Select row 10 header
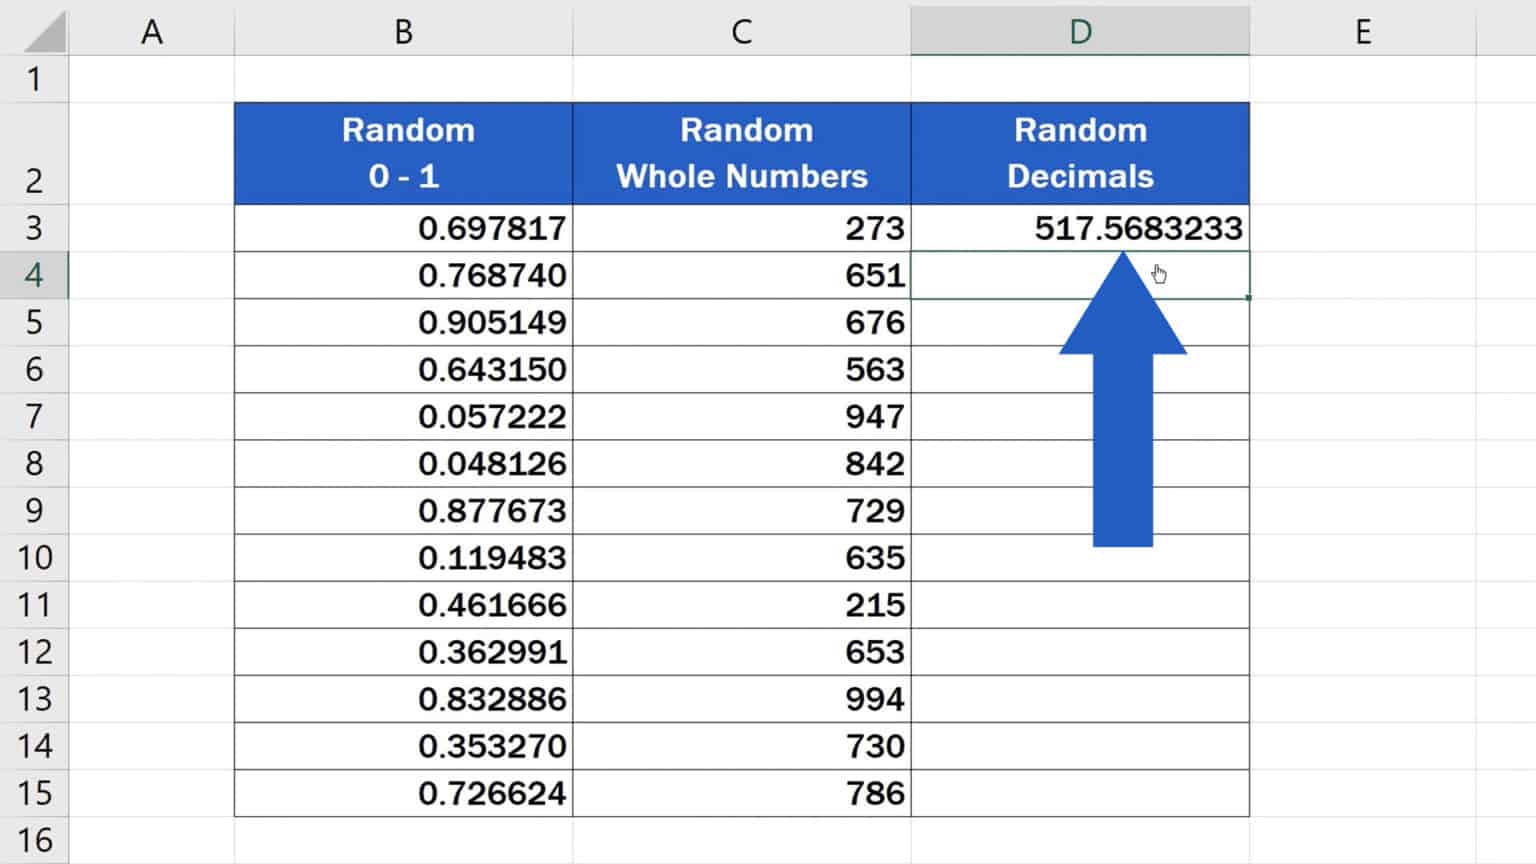 pyautogui.click(x=34, y=557)
